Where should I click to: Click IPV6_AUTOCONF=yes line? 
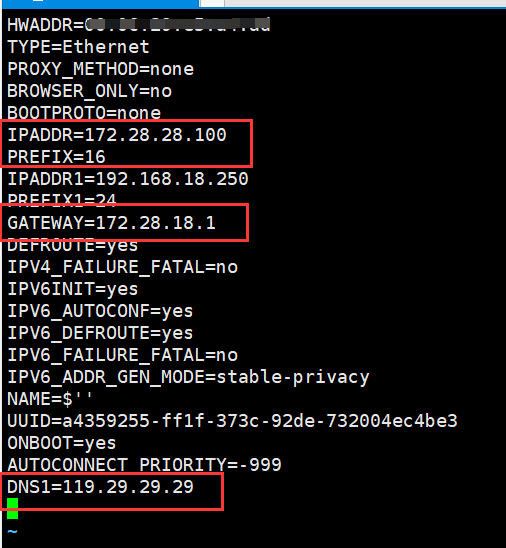[x=100, y=311]
